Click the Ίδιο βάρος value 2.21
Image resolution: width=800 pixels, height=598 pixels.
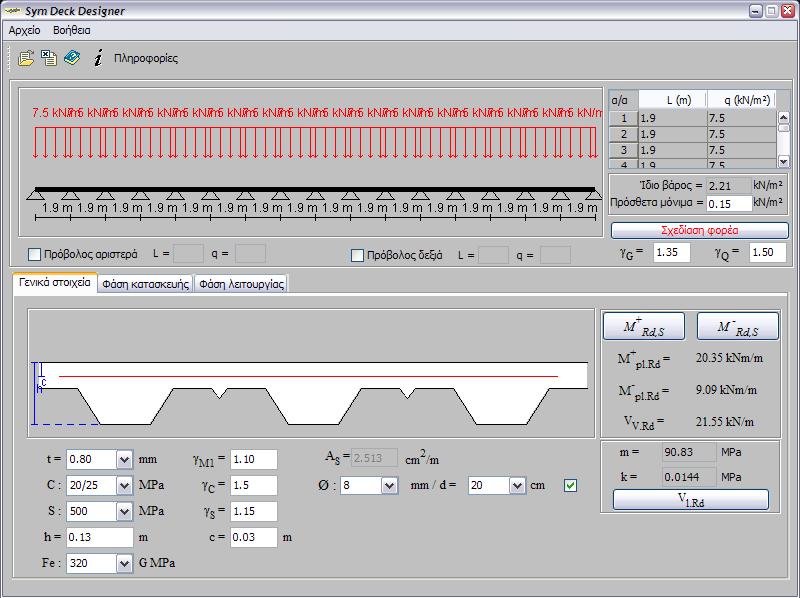click(729, 186)
